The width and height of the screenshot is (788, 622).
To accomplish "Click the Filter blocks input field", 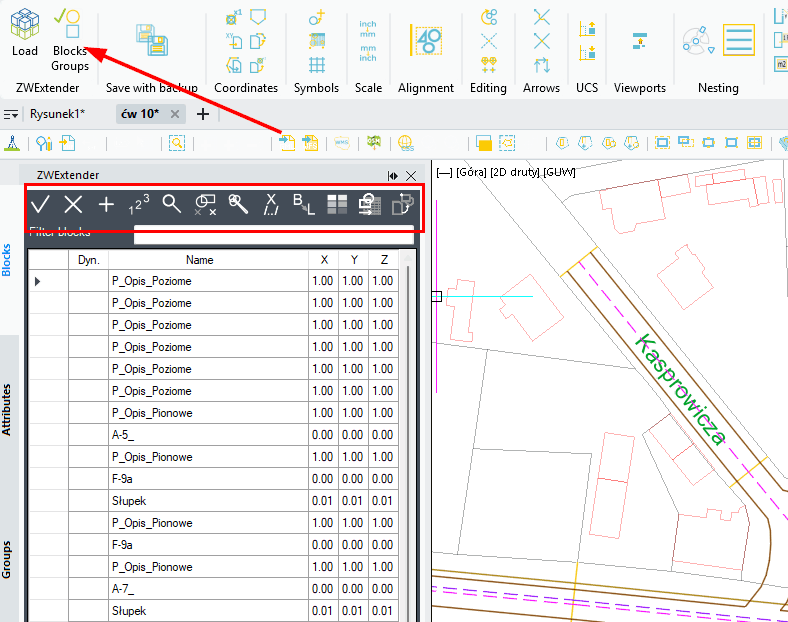I will (274, 237).
